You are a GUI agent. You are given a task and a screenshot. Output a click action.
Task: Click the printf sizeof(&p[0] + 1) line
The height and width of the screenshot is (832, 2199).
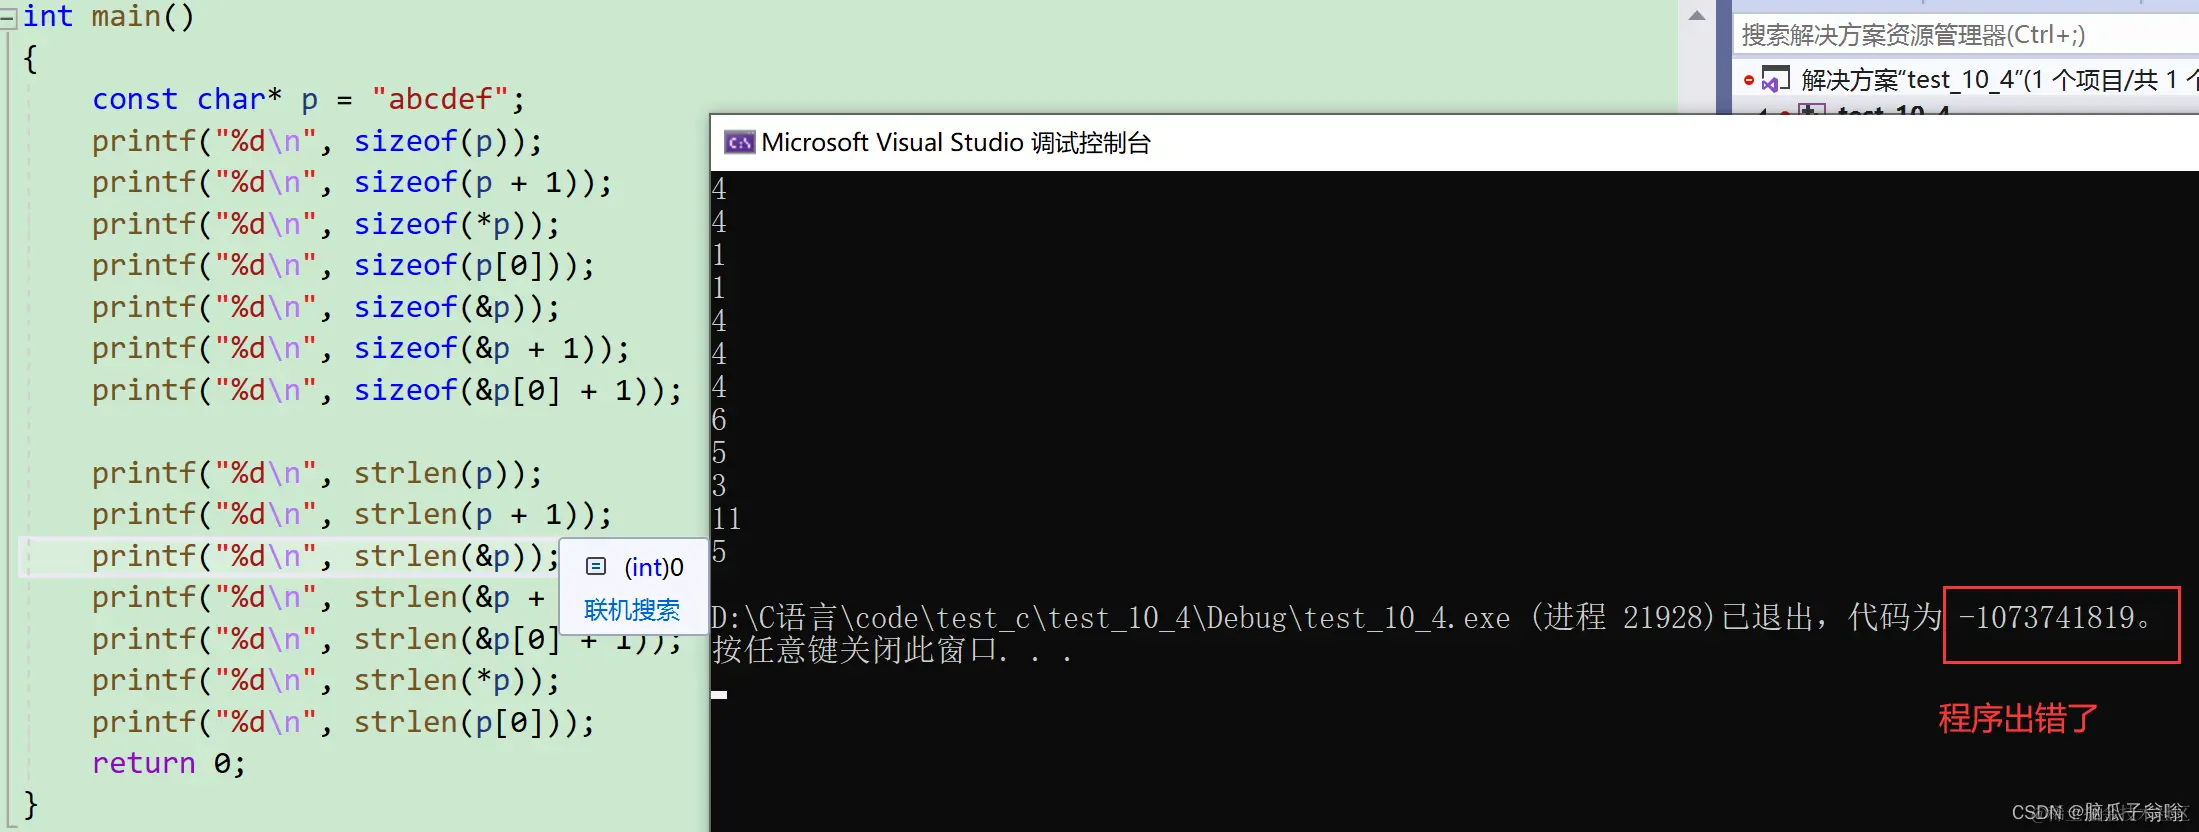[x=387, y=390]
